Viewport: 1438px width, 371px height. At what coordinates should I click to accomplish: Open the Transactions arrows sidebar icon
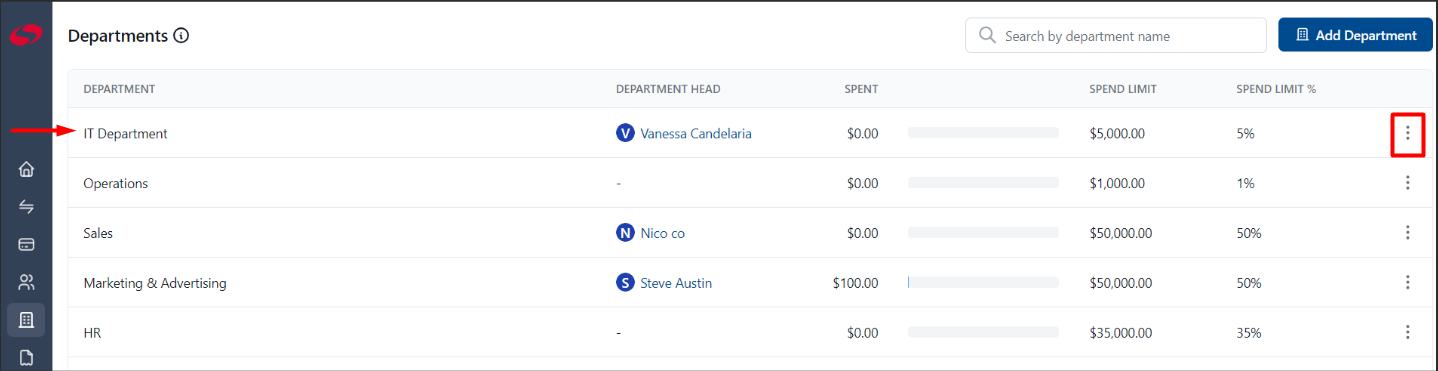click(x=26, y=207)
